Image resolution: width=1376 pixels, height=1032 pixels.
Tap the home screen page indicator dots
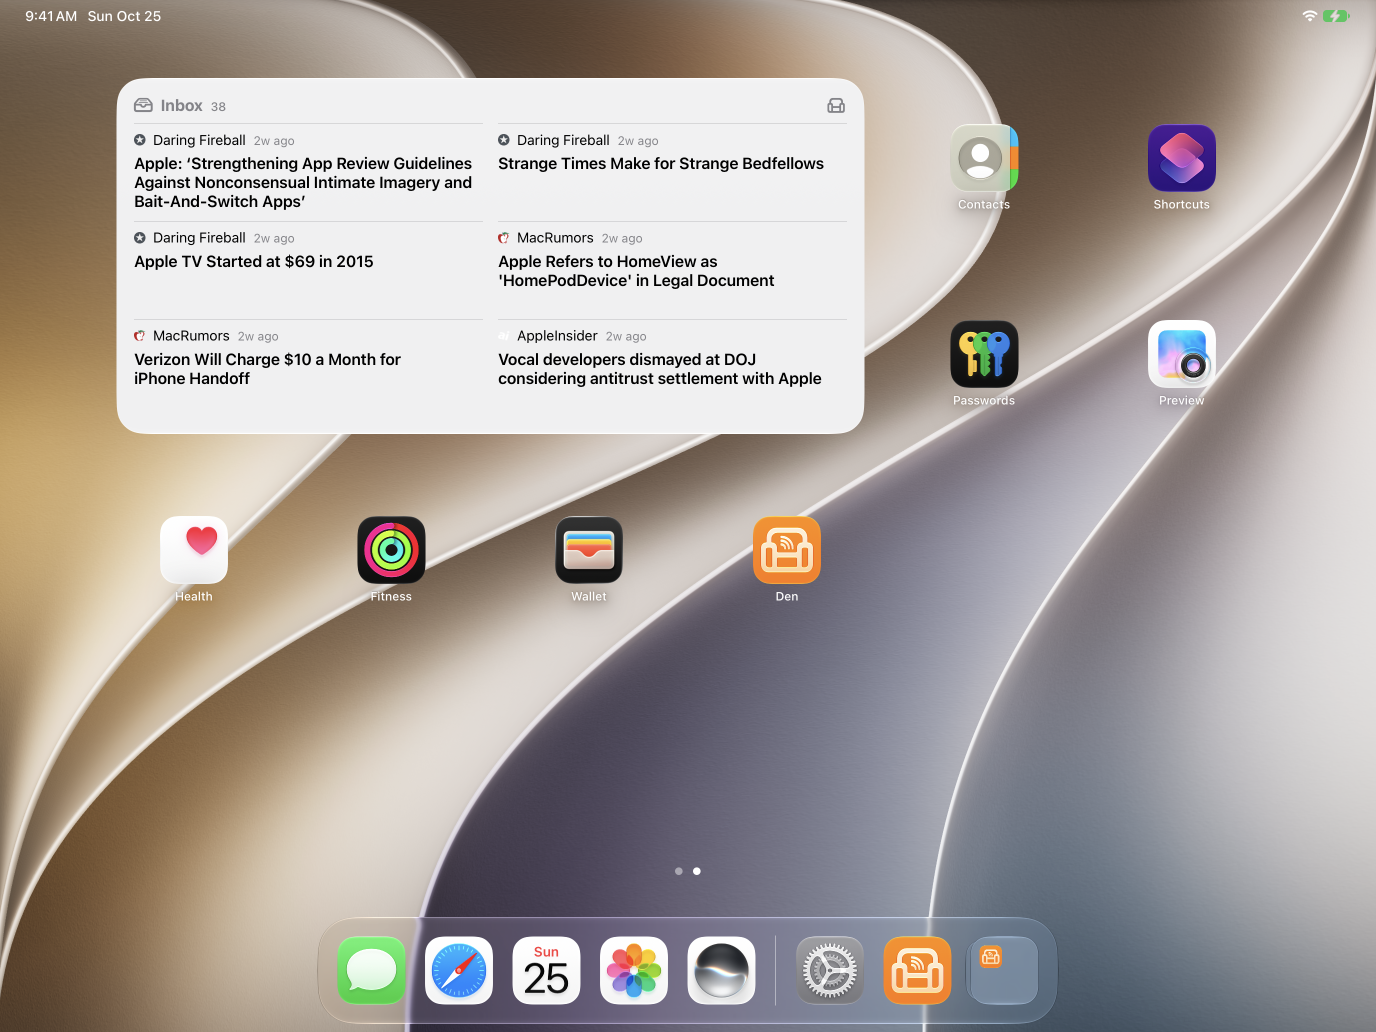(688, 871)
